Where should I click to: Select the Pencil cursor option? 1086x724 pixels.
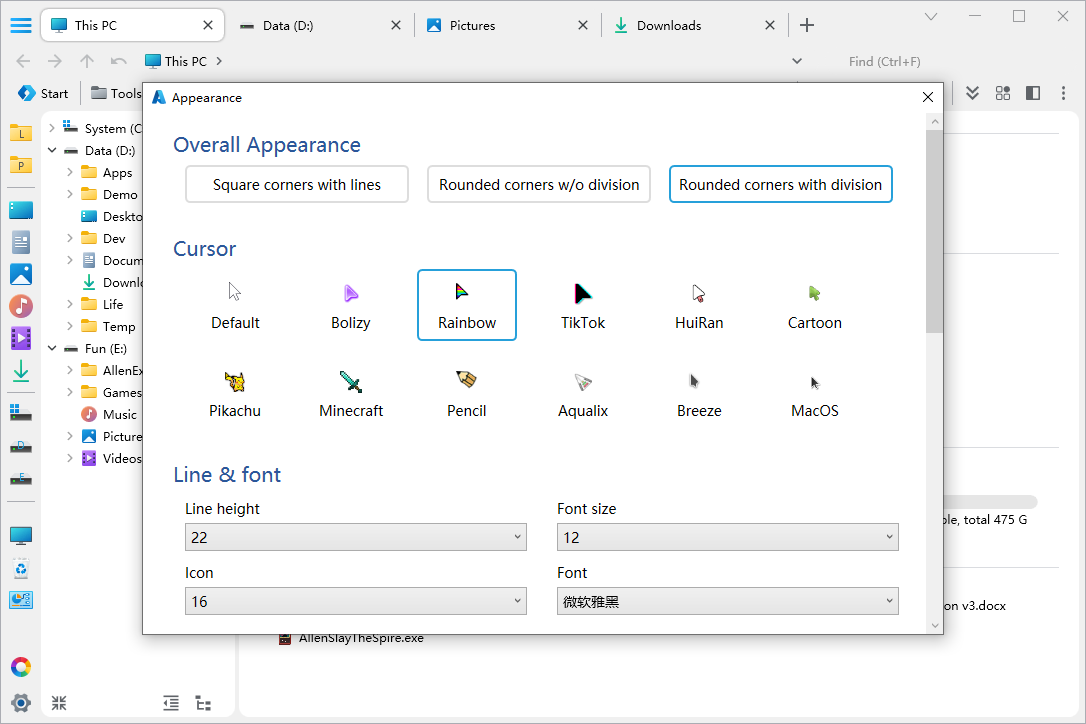pyautogui.click(x=467, y=380)
